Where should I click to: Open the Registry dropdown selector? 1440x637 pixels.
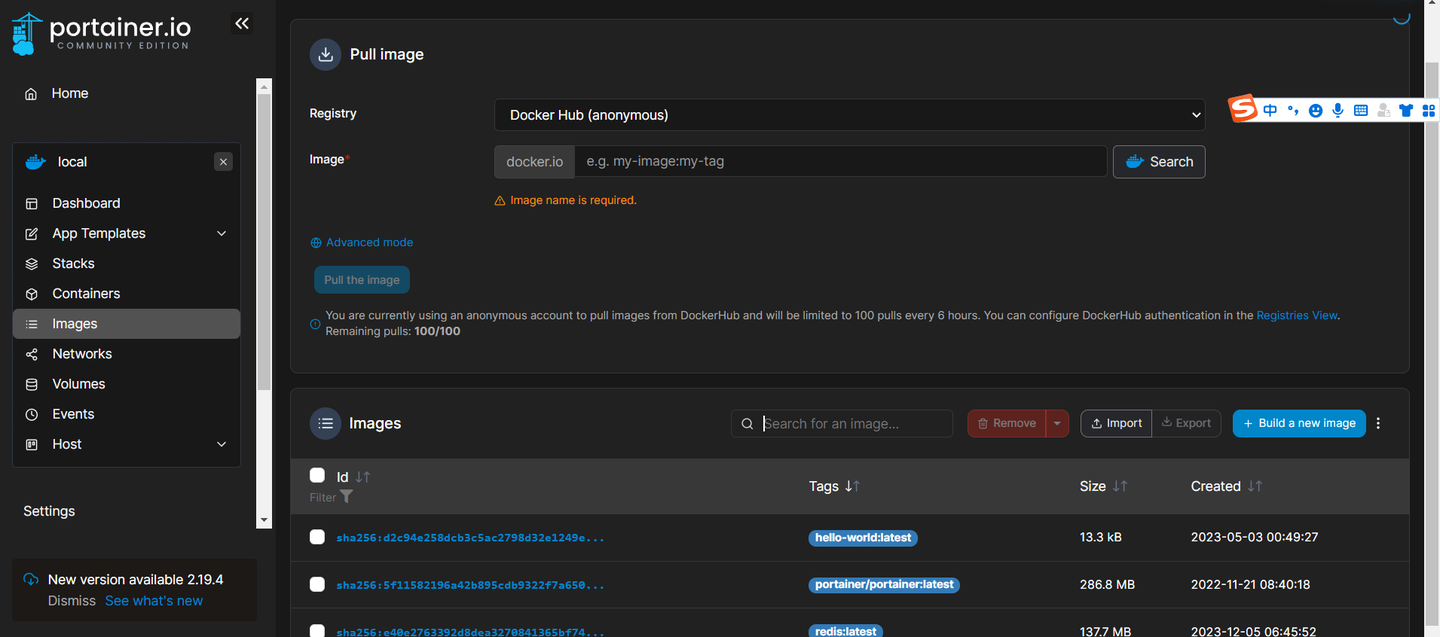[849, 115]
